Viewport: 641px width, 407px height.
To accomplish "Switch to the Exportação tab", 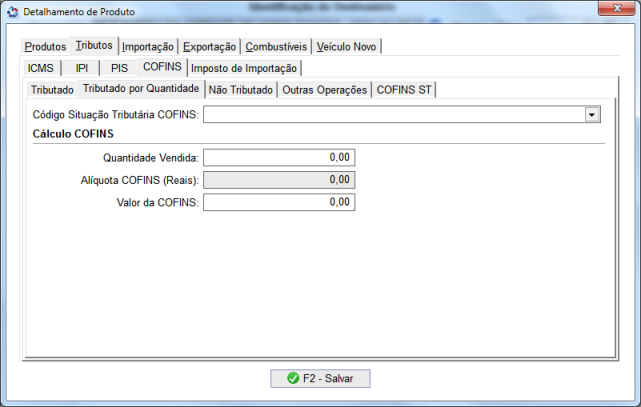I will (x=209, y=47).
